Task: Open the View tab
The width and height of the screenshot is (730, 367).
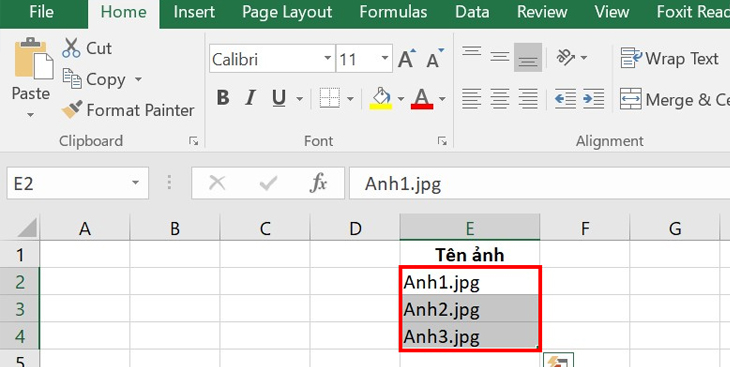Action: point(612,13)
